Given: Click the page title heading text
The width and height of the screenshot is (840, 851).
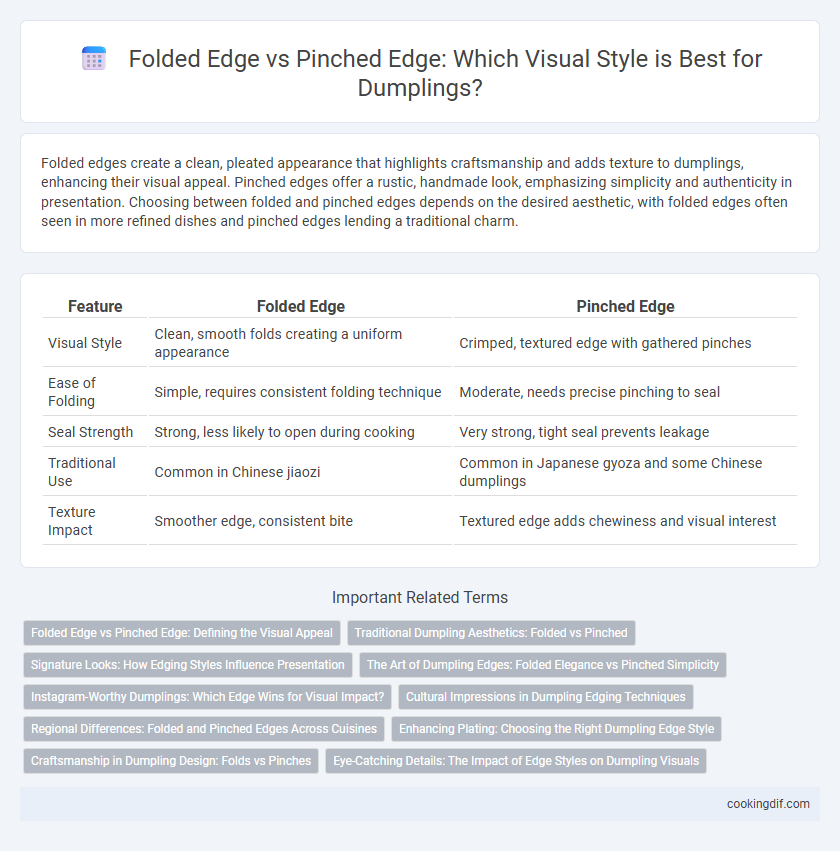Looking at the screenshot, I should click(445, 73).
